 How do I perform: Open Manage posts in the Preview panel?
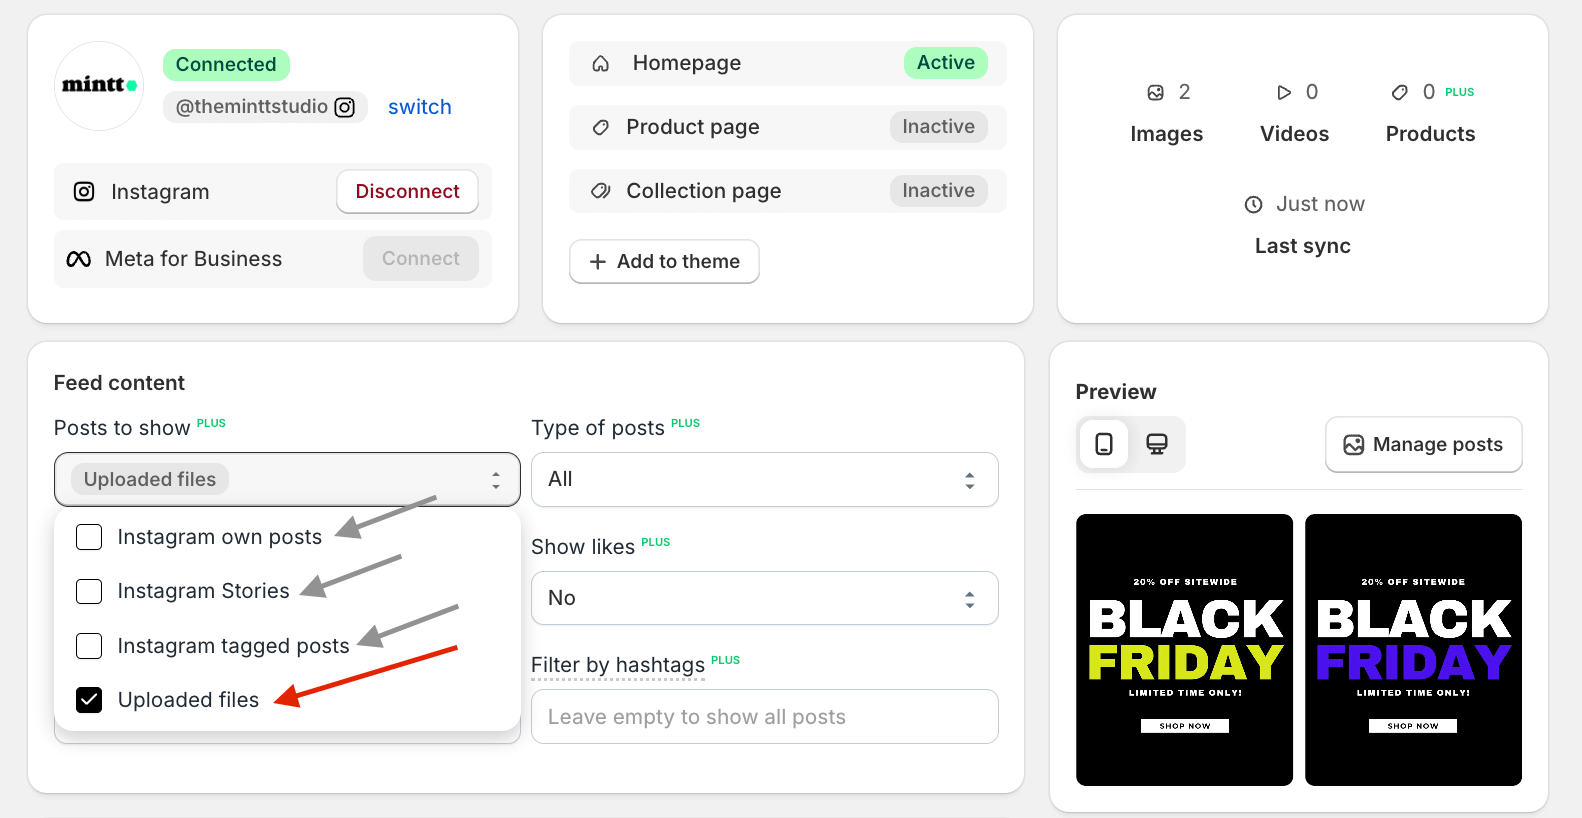1423,444
